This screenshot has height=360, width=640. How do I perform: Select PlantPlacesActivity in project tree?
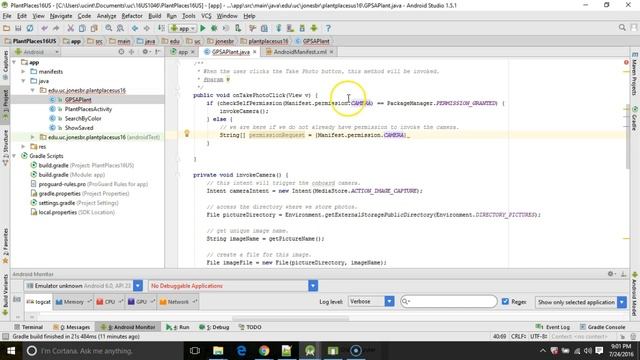tap(88, 109)
